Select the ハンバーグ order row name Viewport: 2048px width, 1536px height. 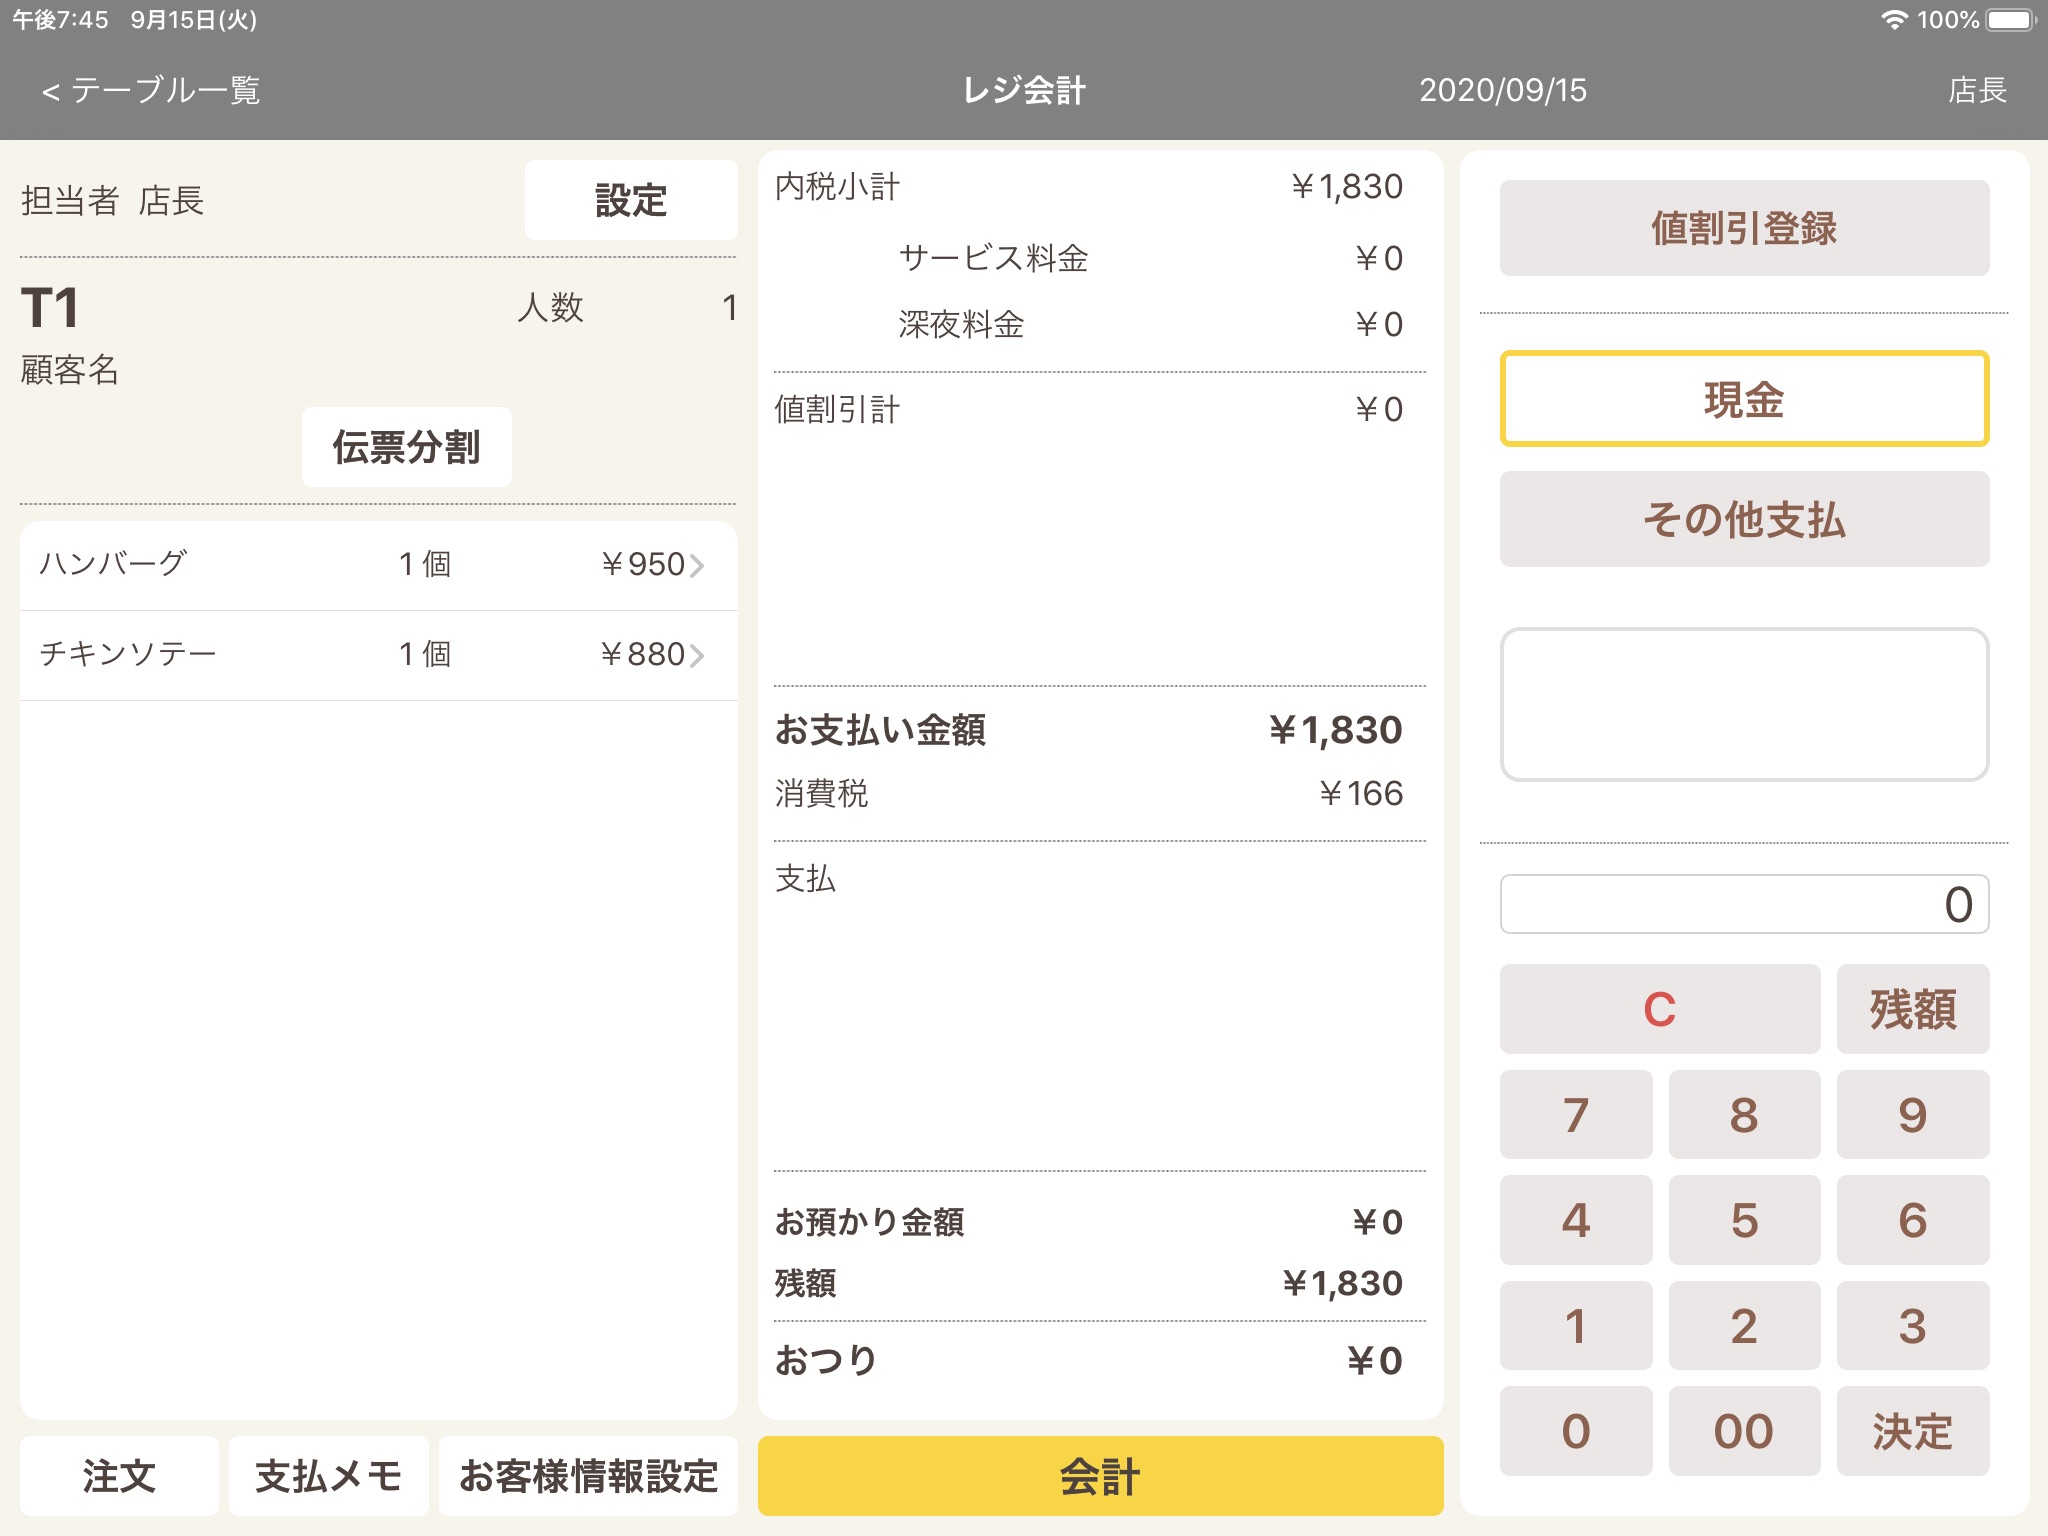point(113,563)
